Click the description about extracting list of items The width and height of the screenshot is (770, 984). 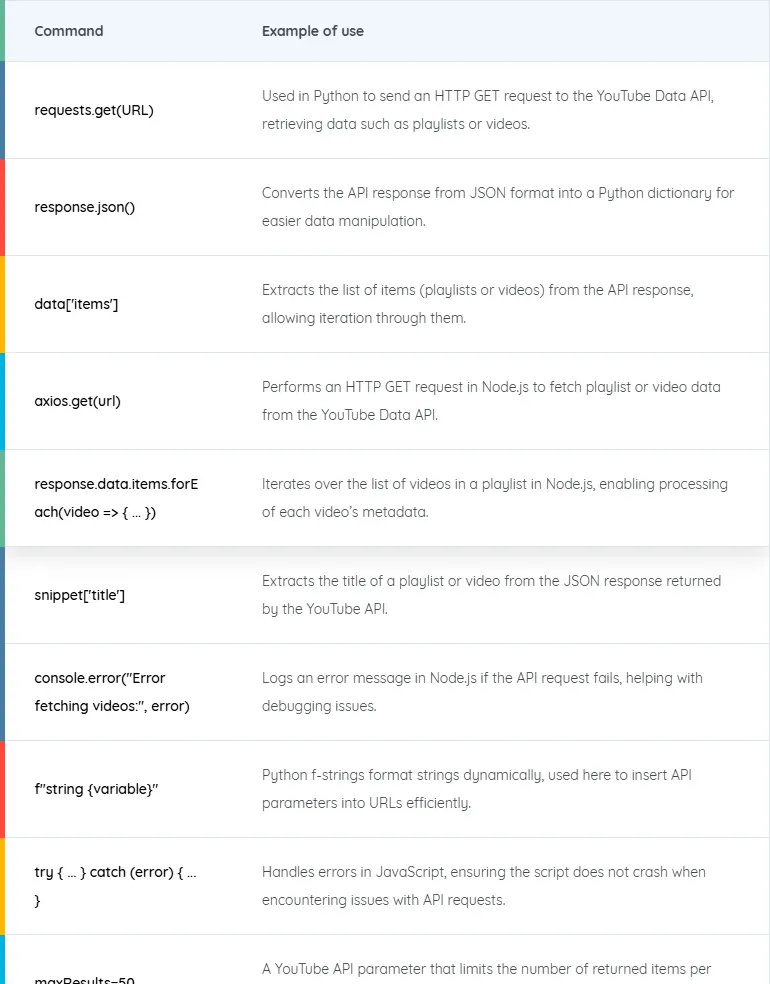click(x=478, y=304)
